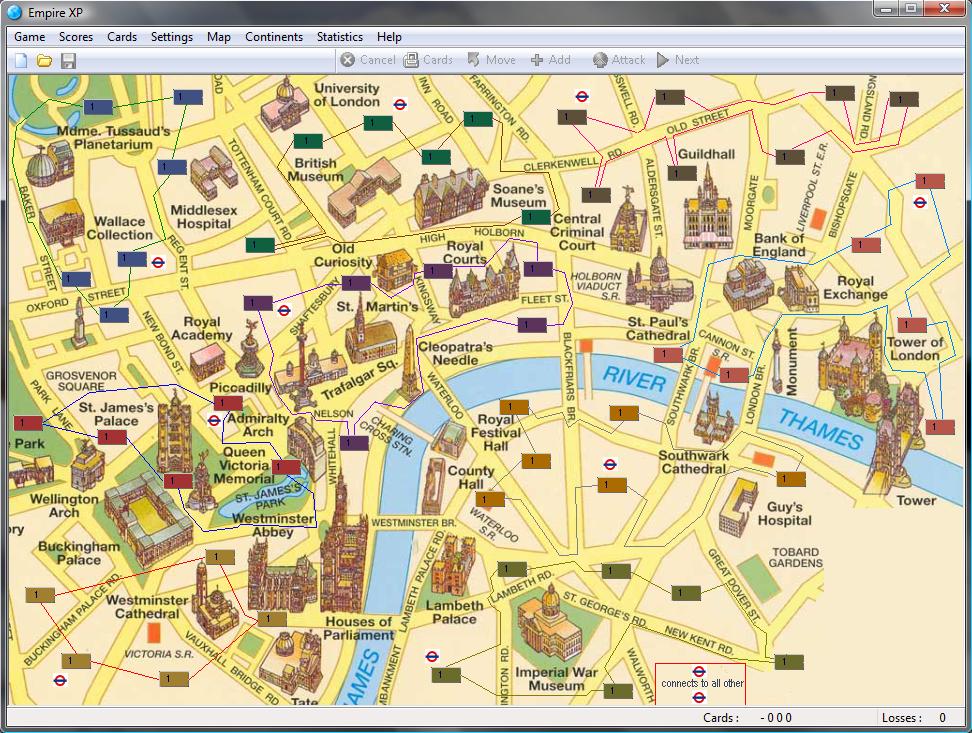Select red territory above Tower of London

click(x=912, y=325)
